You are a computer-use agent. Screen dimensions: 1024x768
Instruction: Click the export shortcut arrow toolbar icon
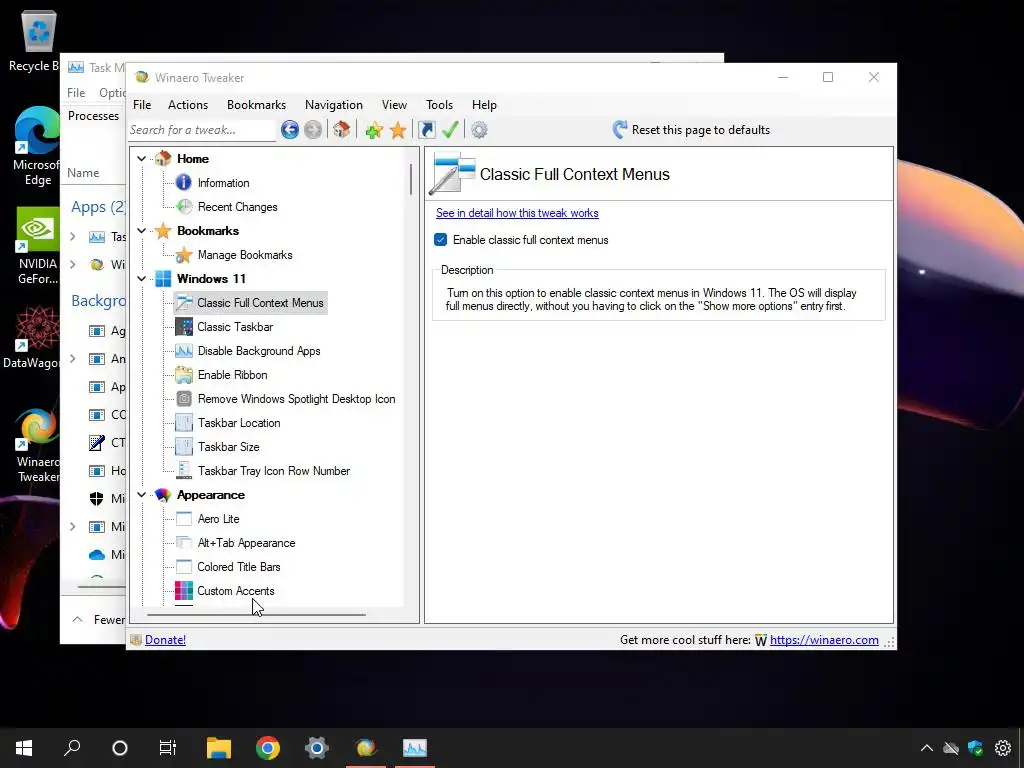(x=426, y=130)
